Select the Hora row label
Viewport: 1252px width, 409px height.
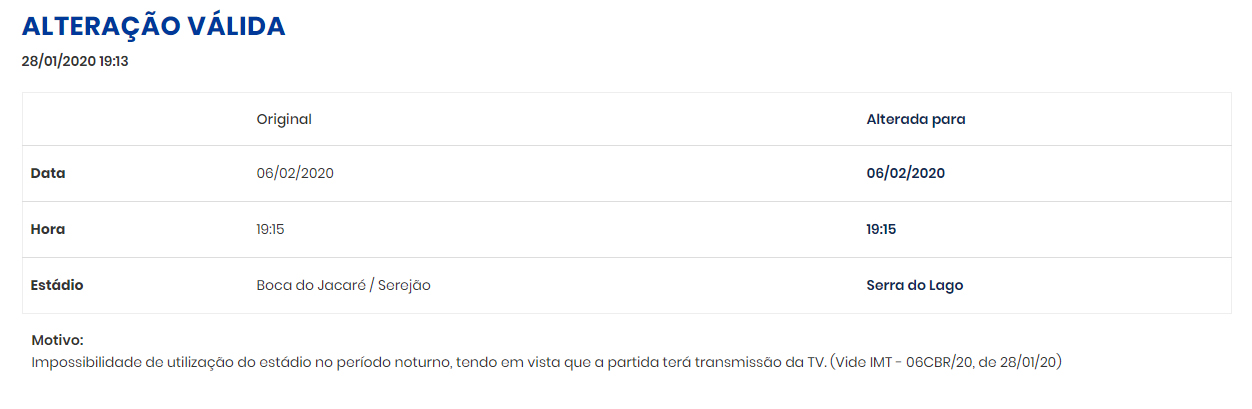(x=48, y=229)
